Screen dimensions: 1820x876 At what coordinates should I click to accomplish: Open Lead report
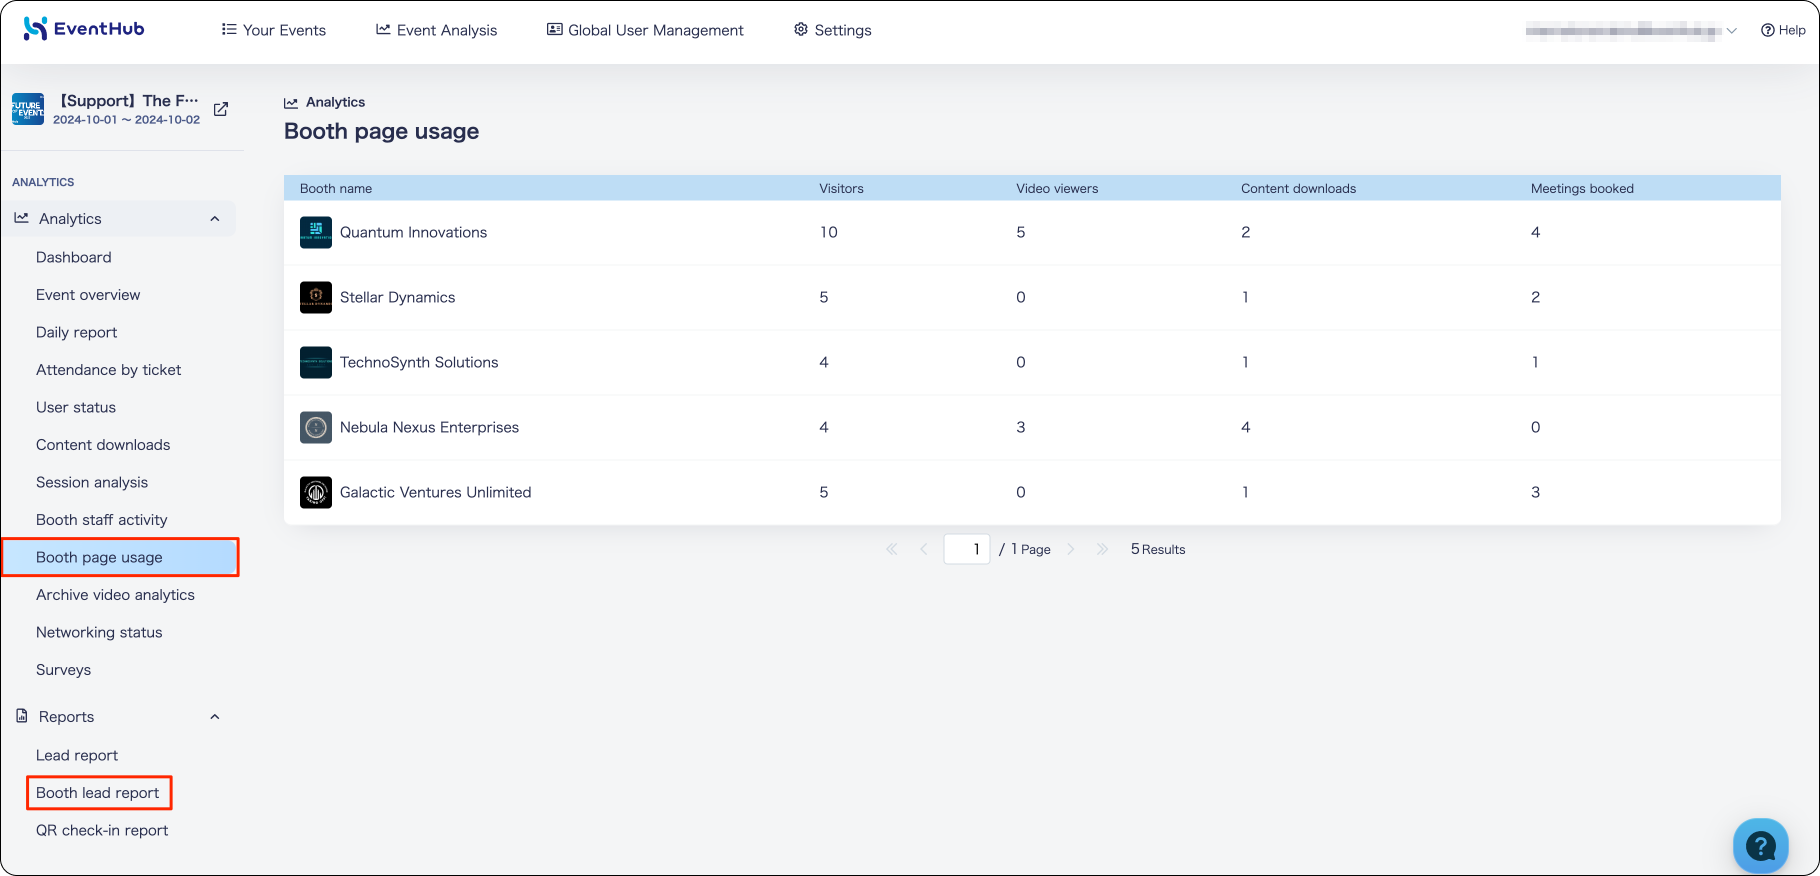click(x=77, y=755)
